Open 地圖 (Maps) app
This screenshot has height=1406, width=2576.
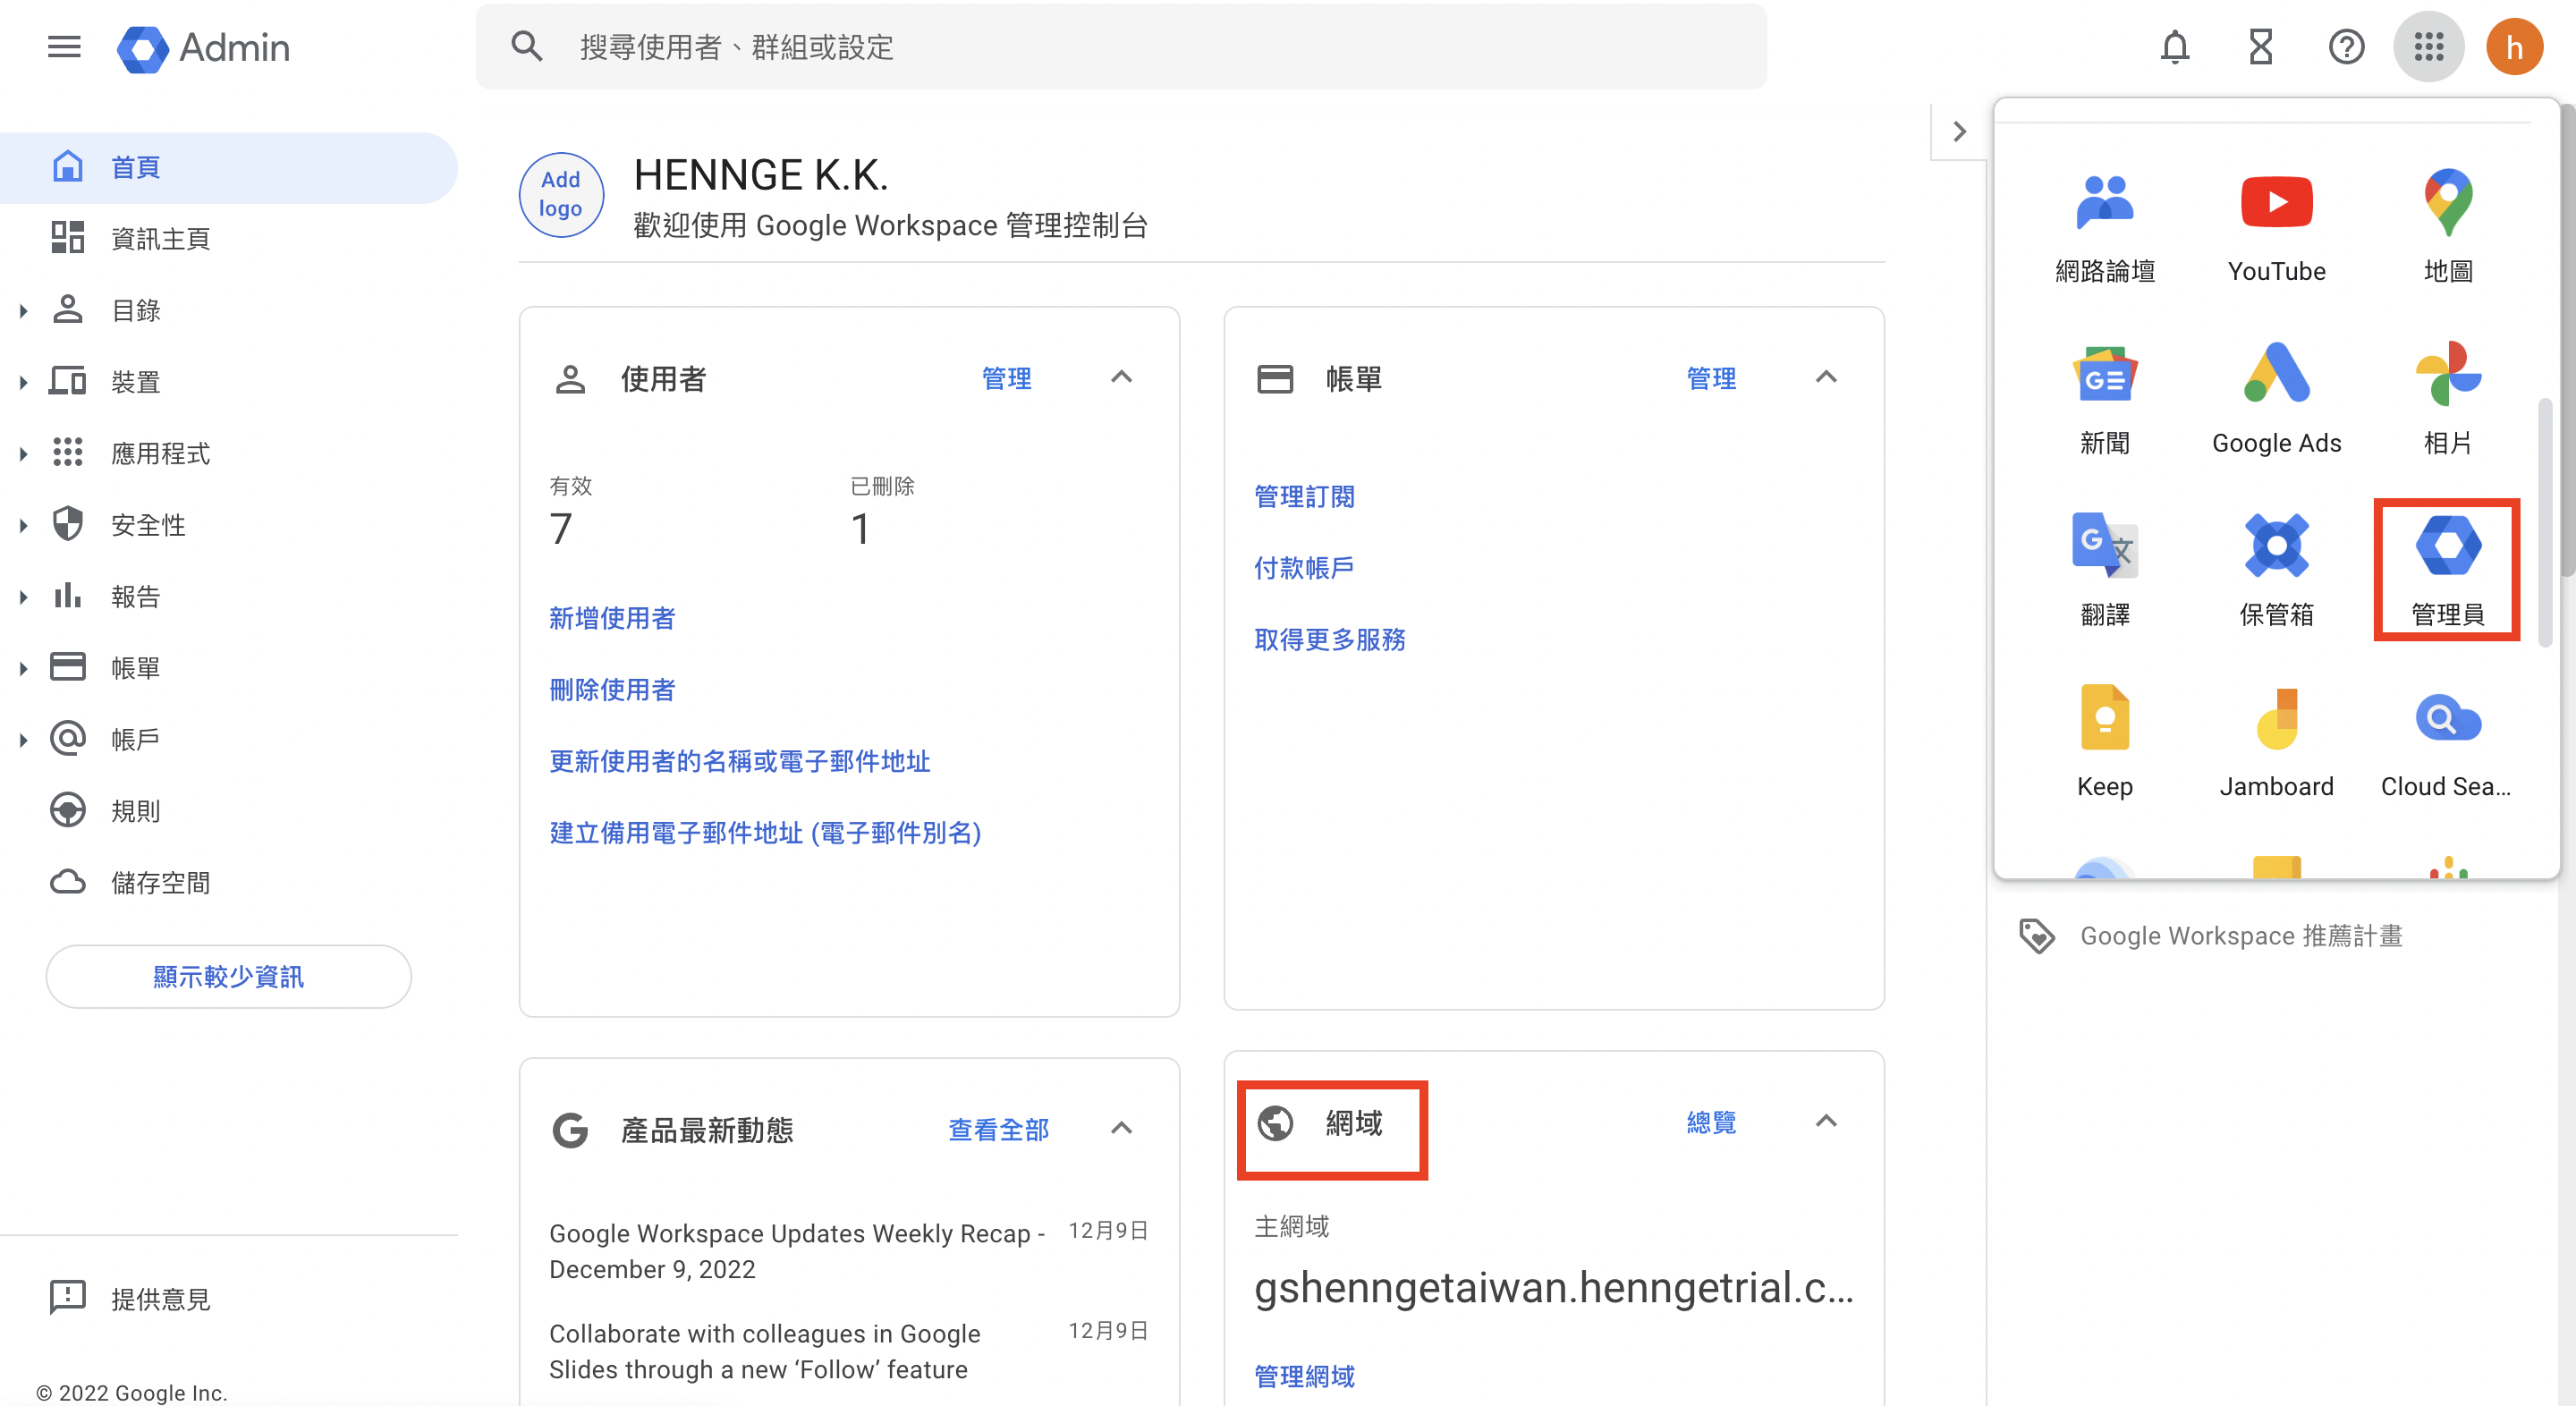point(2447,227)
